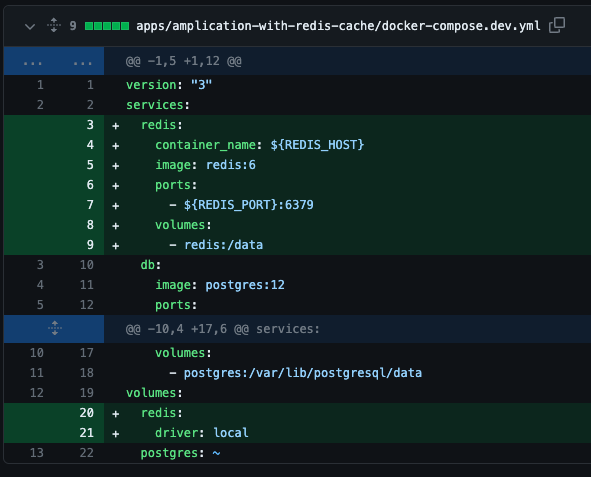Click the changed lines count 9

pos(73,26)
